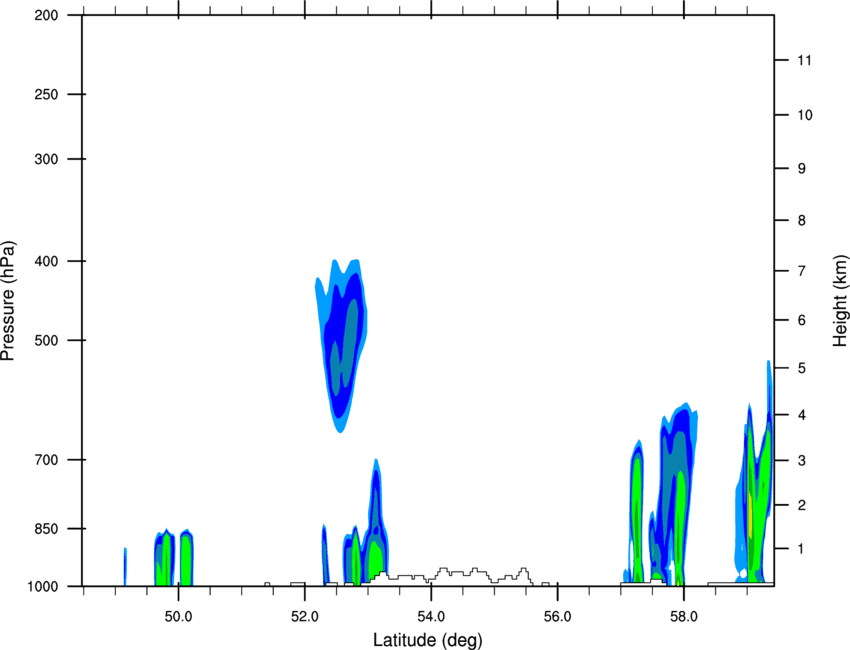Viewport: 850px width, 650px height.
Task: Select the 700 pressure tick label
Action: [x=46, y=460]
